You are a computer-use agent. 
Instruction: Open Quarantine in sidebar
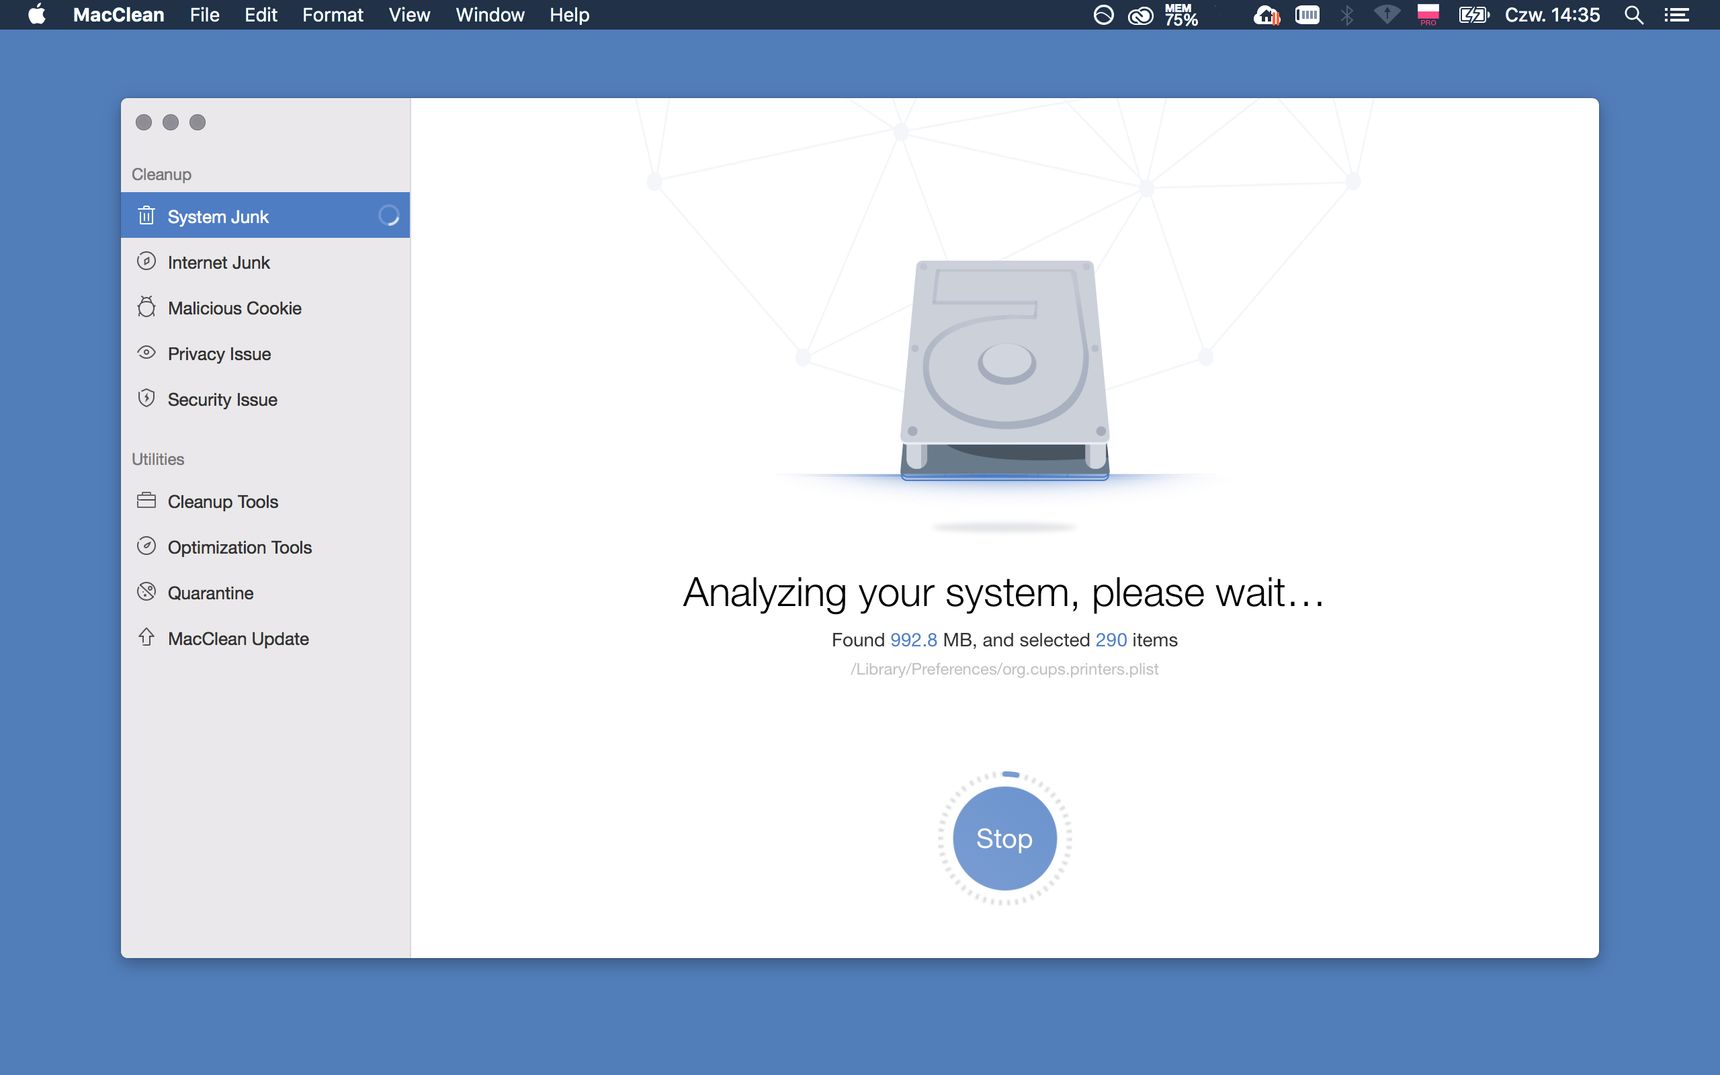(265, 592)
